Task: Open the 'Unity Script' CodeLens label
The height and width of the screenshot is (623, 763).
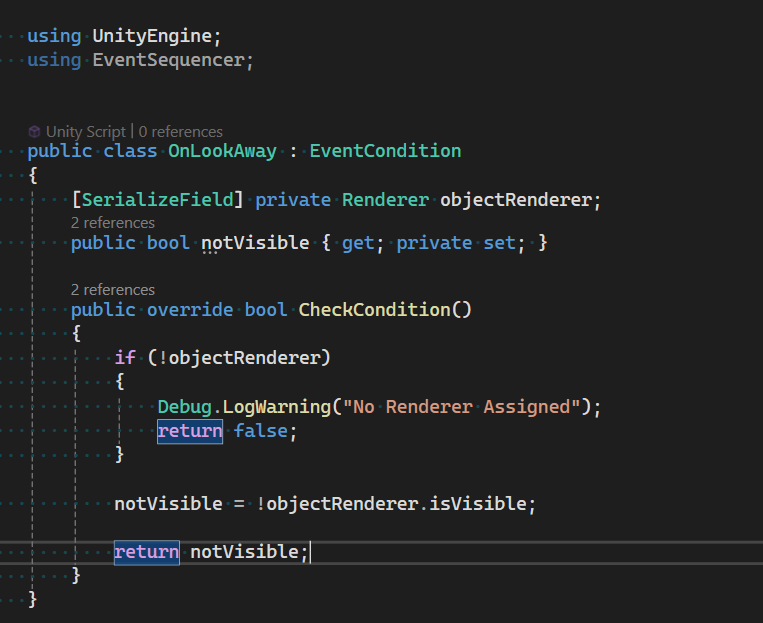Action: tap(86, 131)
